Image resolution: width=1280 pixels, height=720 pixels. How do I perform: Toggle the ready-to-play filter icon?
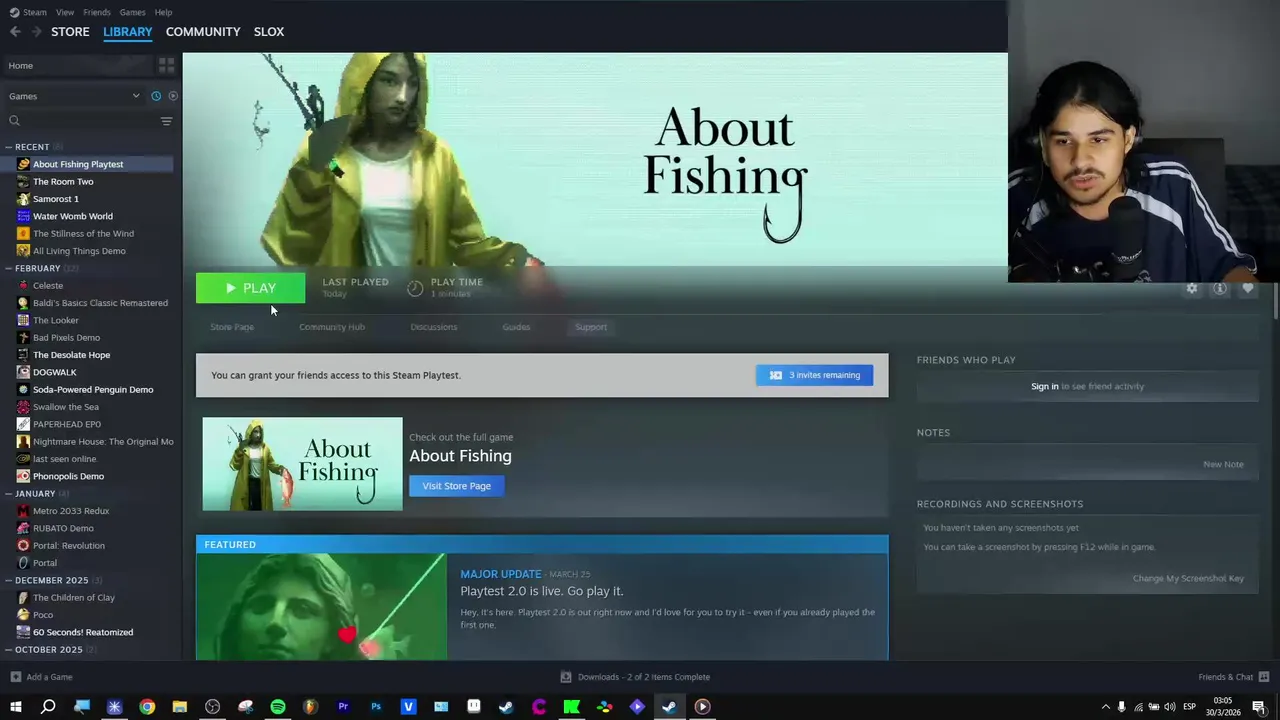click(172, 96)
